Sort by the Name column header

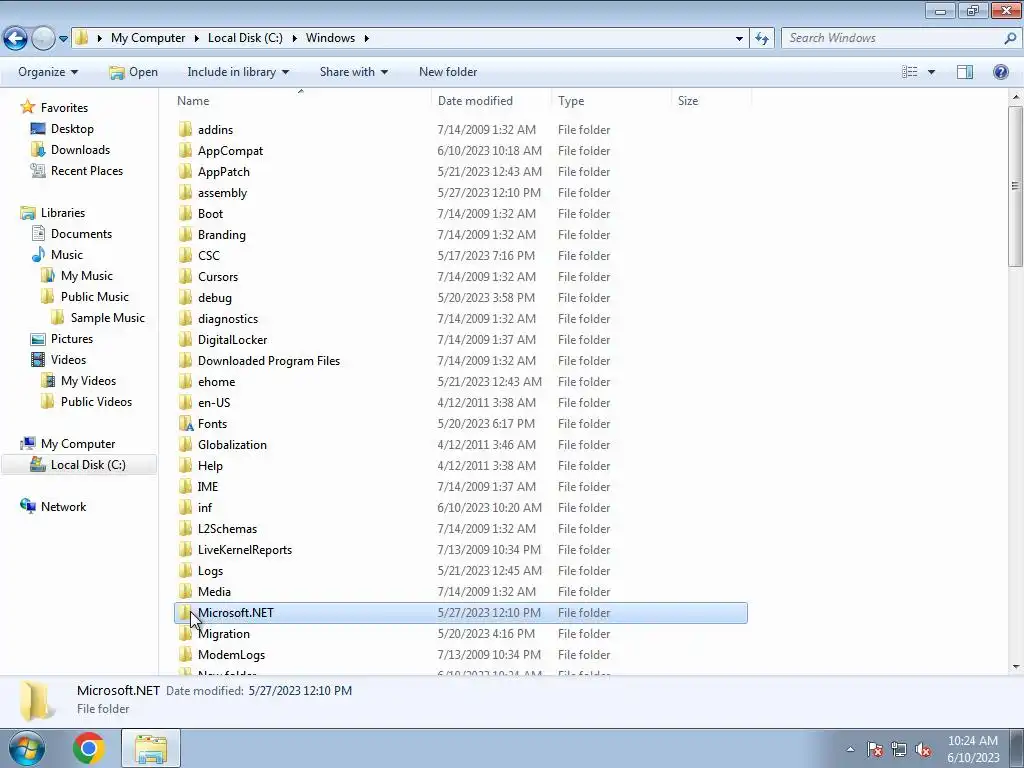click(x=193, y=101)
